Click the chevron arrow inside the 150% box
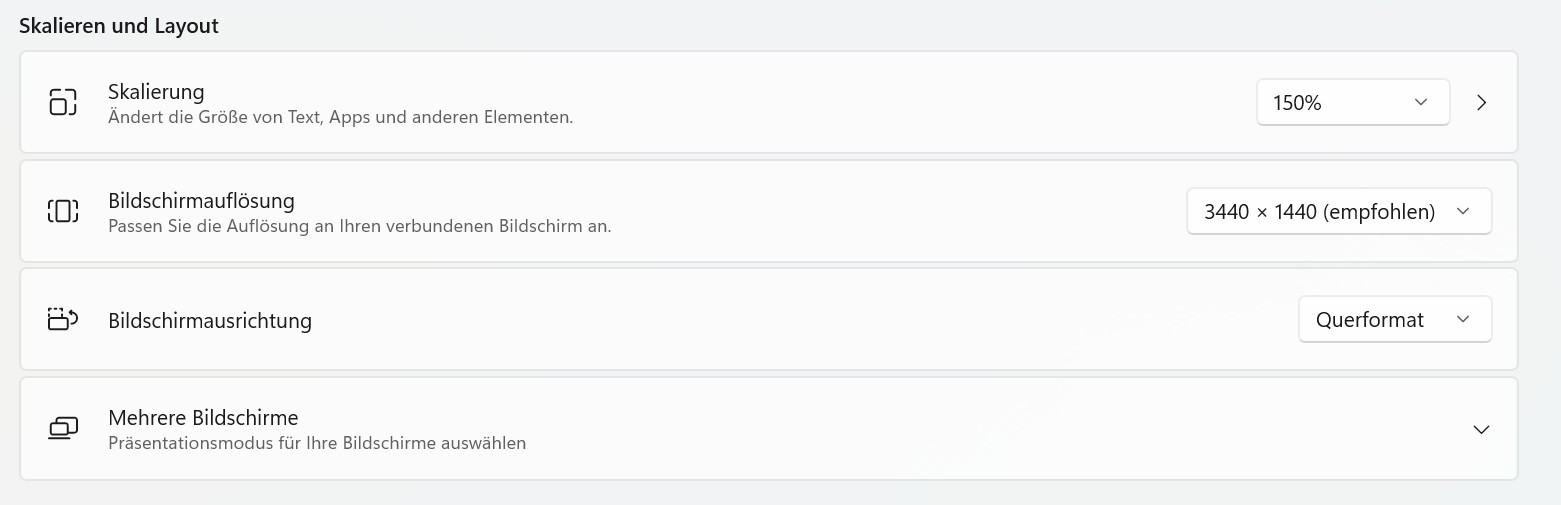The height and width of the screenshot is (505, 1561). pos(1421,102)
